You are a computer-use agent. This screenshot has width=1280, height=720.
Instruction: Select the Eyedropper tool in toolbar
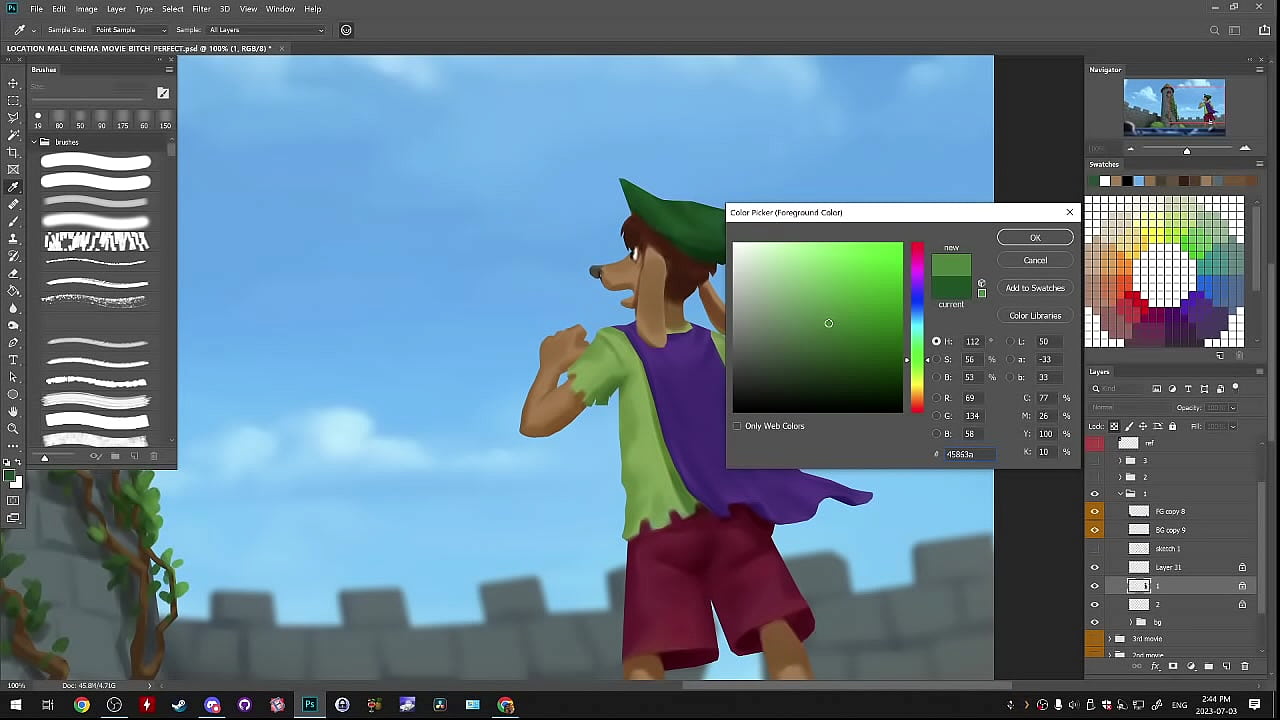pos(13,187)
